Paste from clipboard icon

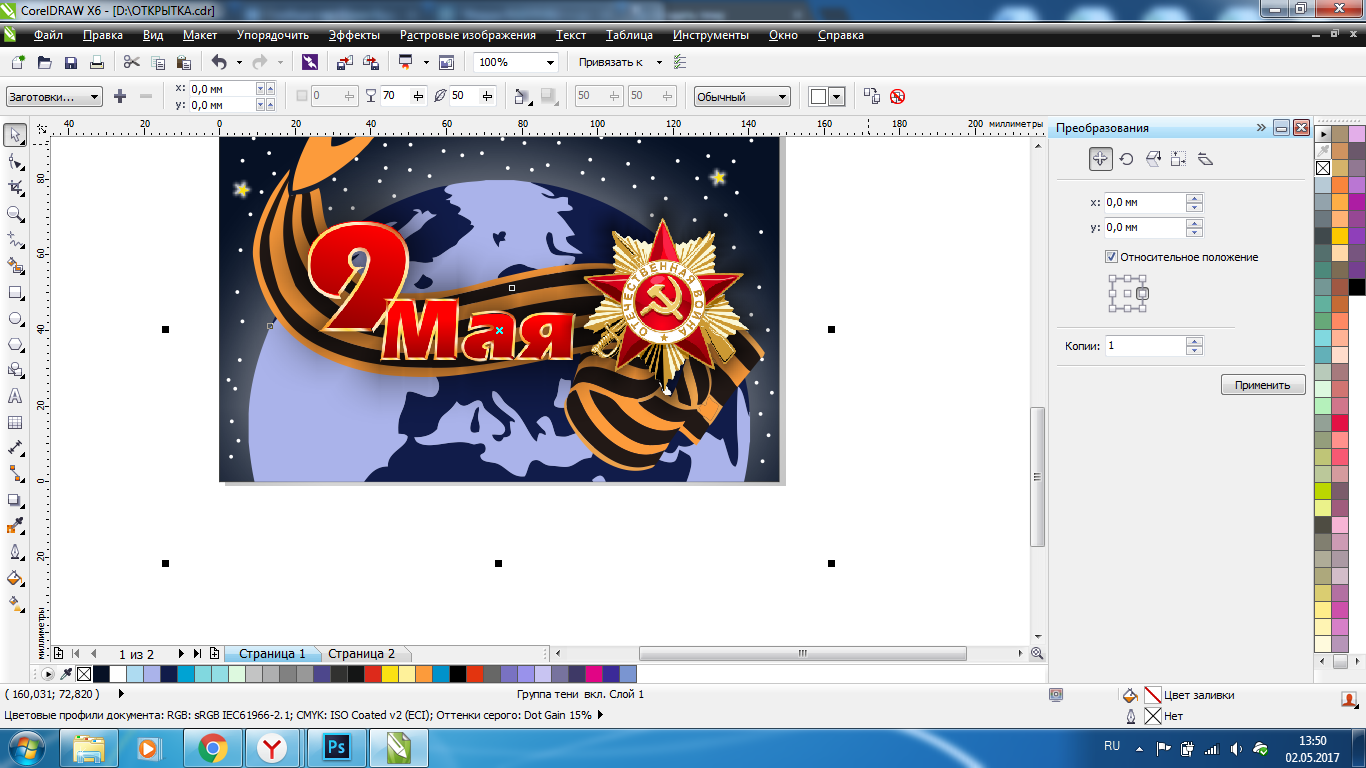coord(185,62)
